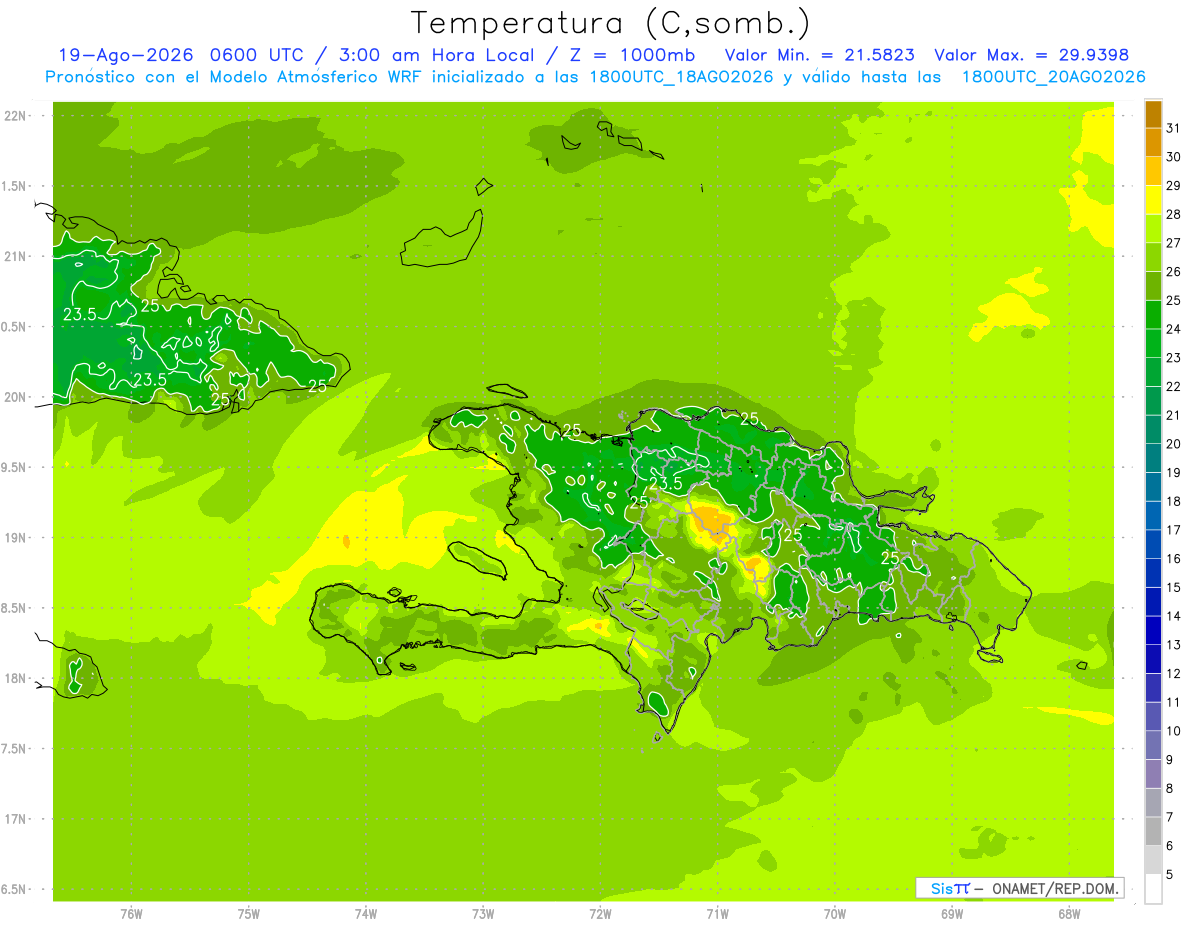
Task: Click the 75W longitude axis label
Action: click(249, 914)
